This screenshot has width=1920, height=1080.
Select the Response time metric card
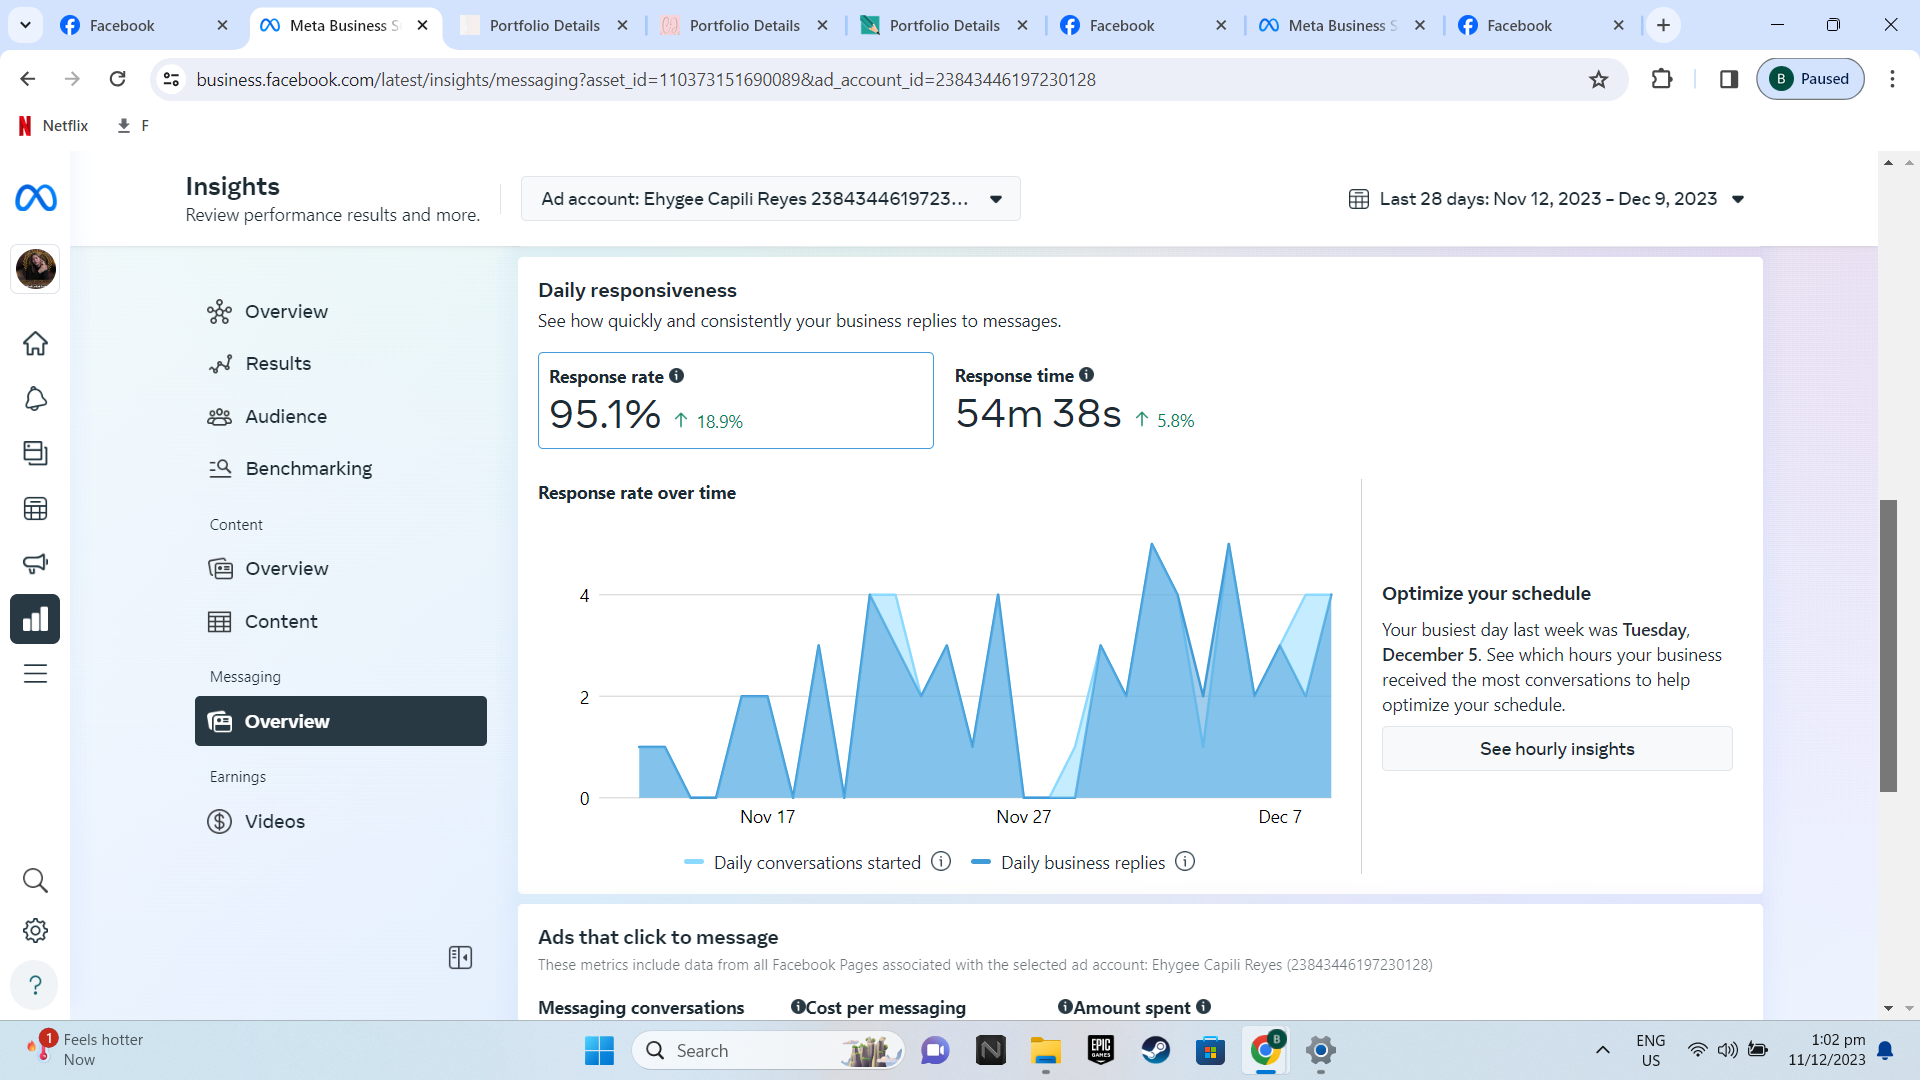coord(1075,401)
